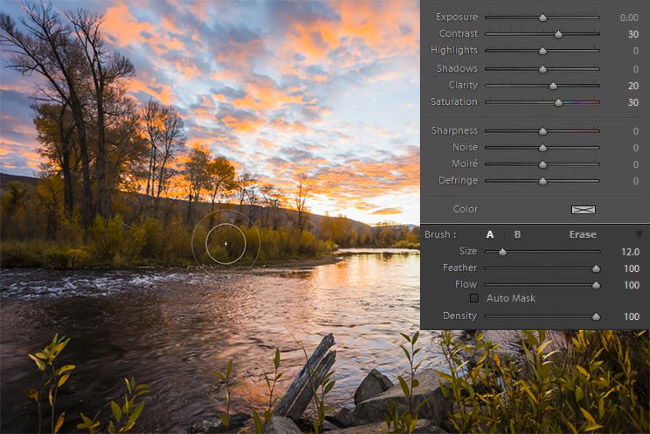This screenshot has width=650, height=434.
Task: Click the Exposure label
Action: (x=456, y=17)
